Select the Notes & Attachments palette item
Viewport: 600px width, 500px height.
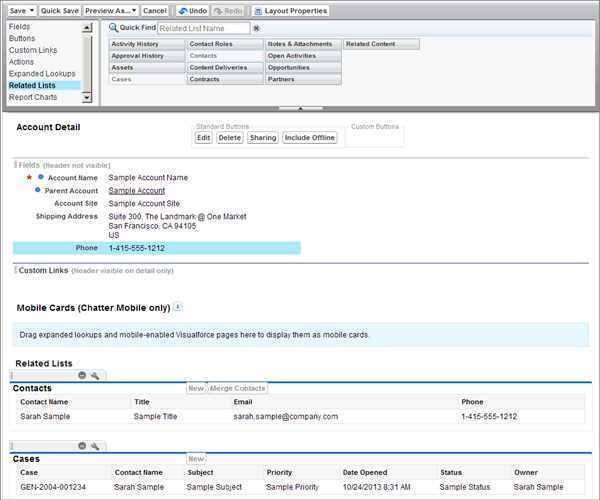[x=302, y=44]
